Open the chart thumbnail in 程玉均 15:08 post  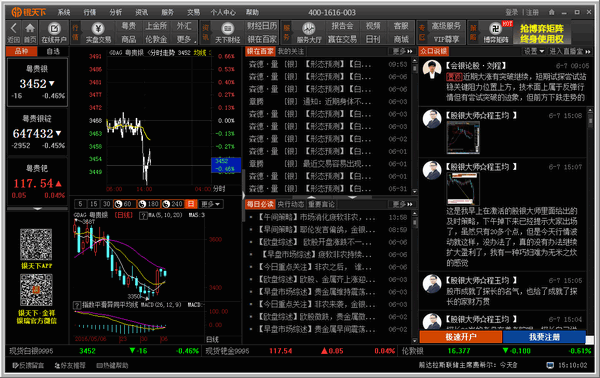tap(463, 137)
